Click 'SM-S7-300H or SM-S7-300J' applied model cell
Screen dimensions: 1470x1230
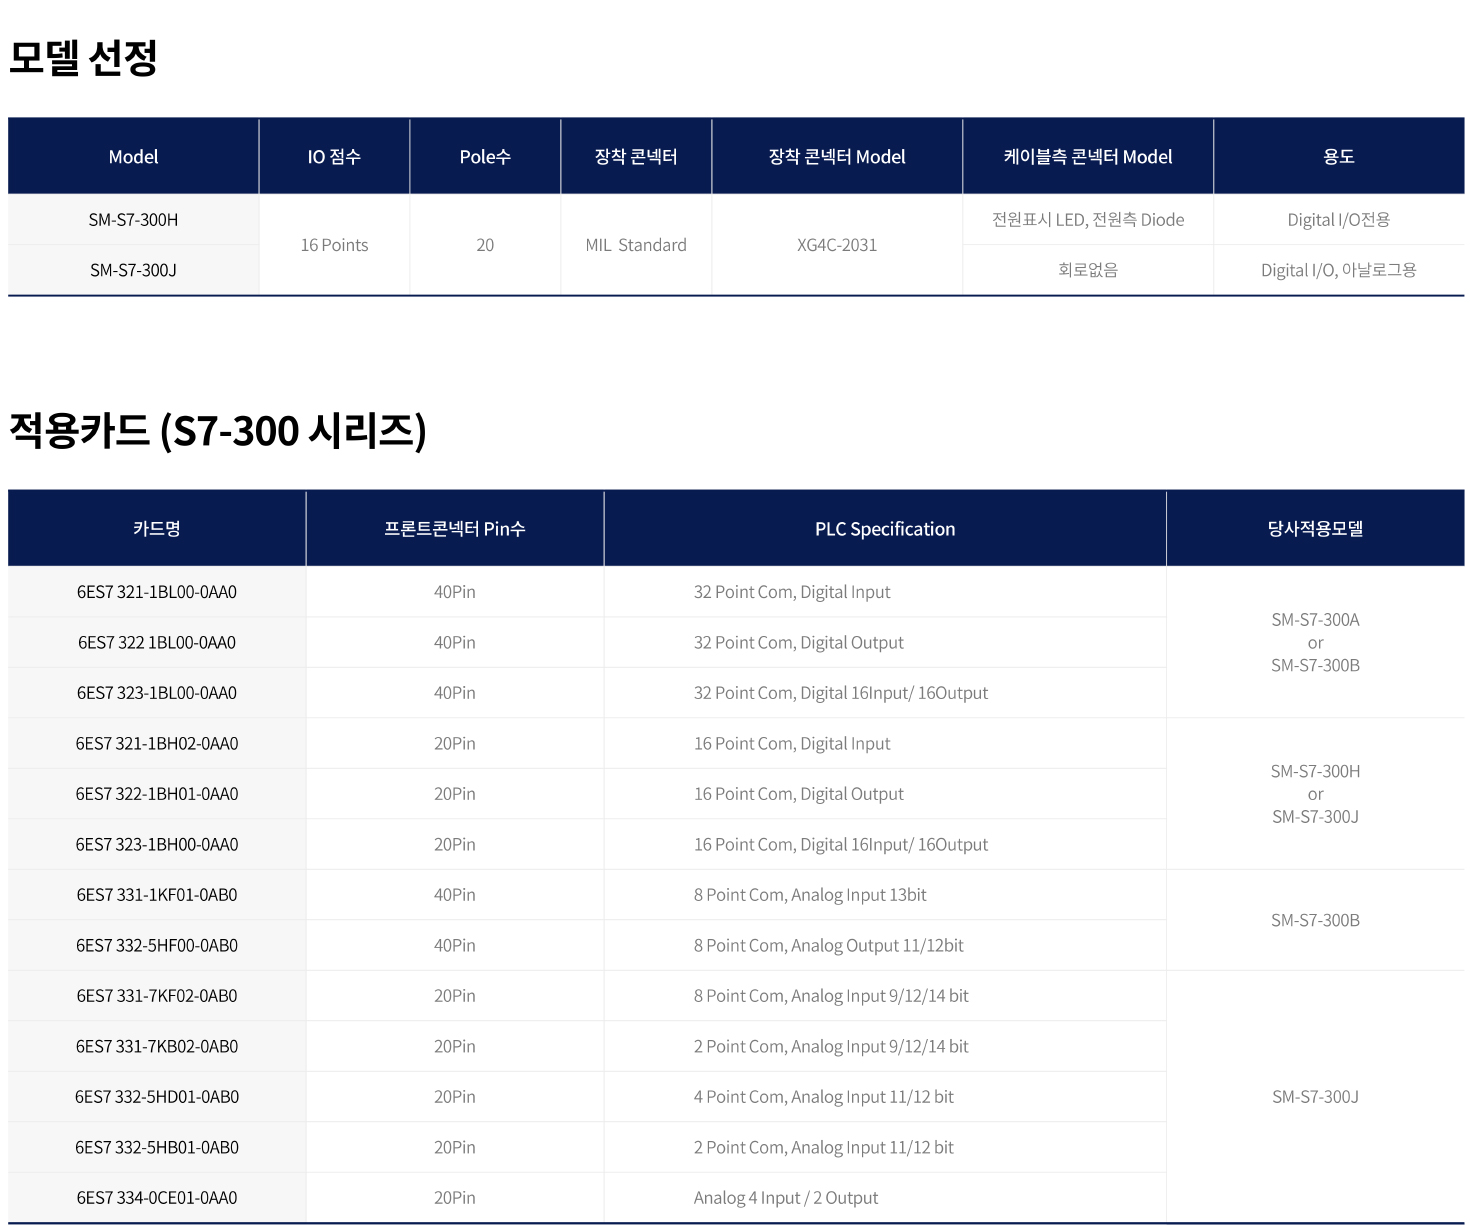coord(1316,794)
